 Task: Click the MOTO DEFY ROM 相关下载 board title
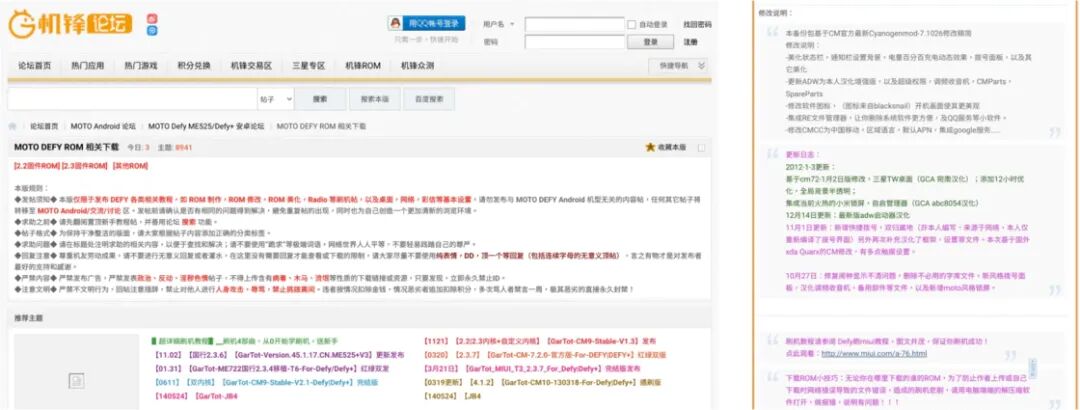pyautogui.click(x=66, y=147)
